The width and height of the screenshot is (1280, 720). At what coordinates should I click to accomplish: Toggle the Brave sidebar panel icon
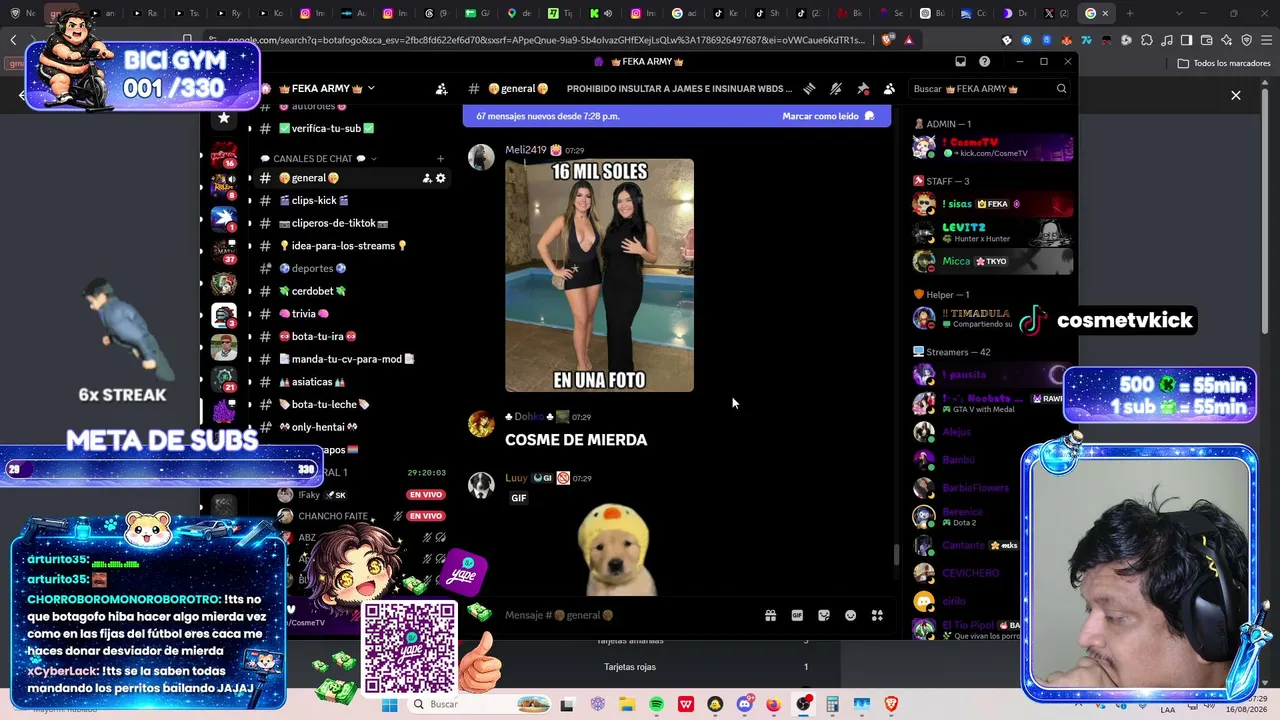coord(1186,40)
